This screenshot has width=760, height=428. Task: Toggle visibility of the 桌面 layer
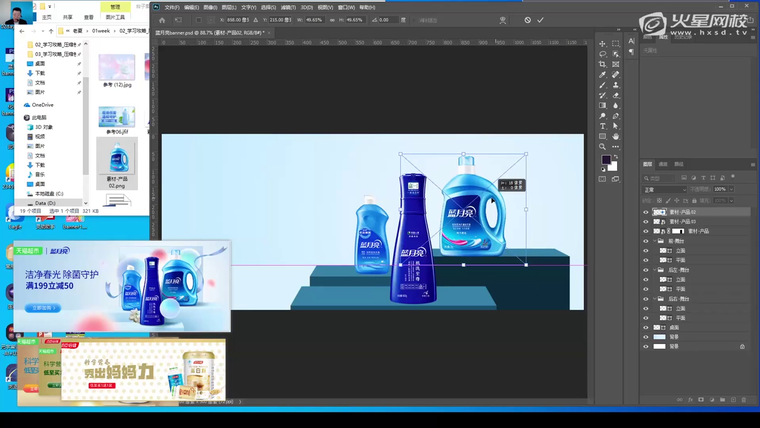point(646,327)
